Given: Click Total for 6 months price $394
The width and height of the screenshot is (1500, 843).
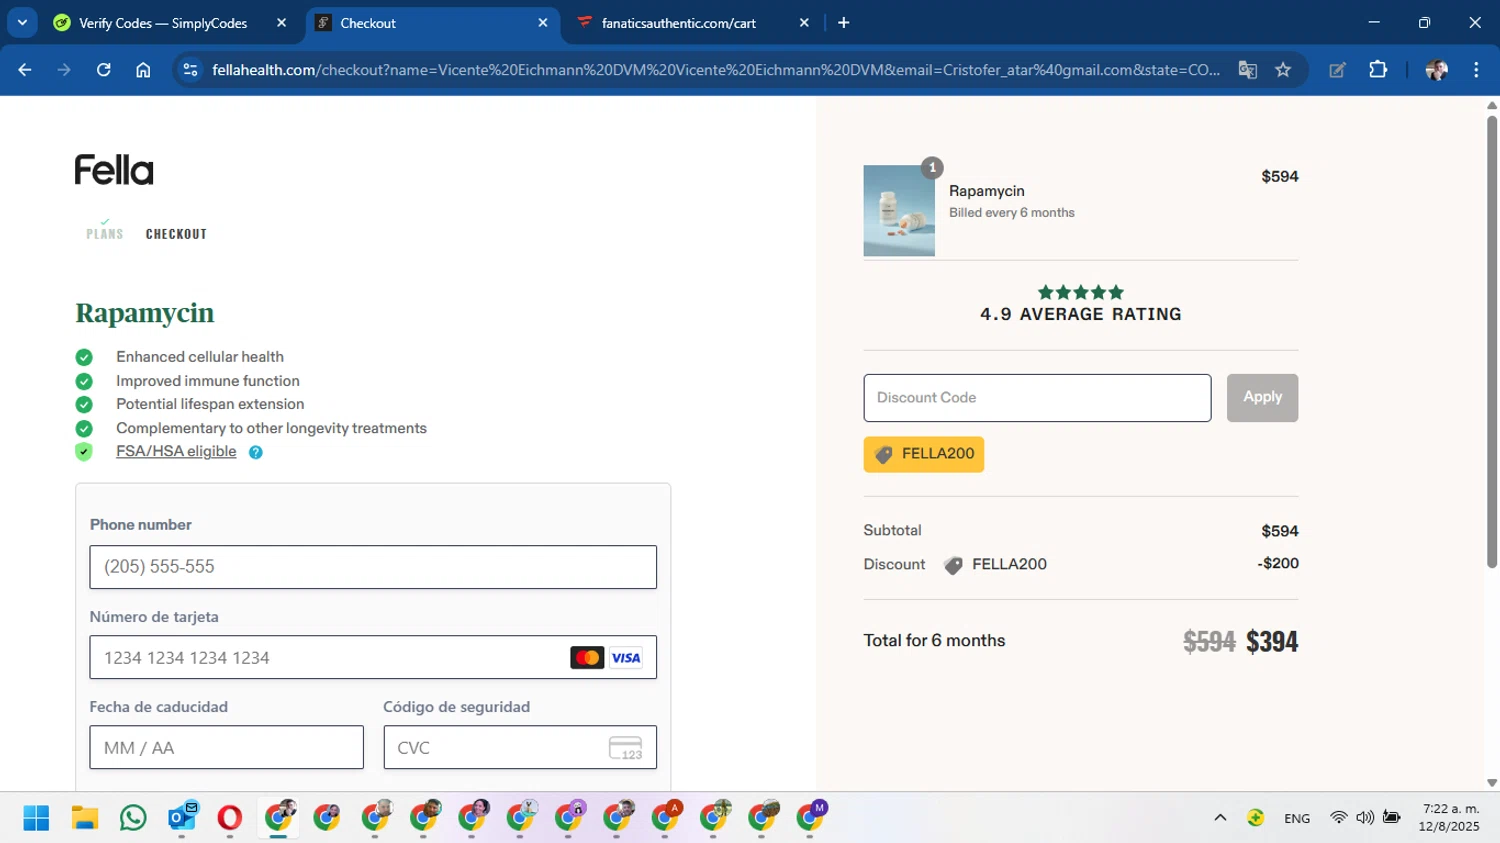Looking at the screenshot, I should tap(1272, 641).
